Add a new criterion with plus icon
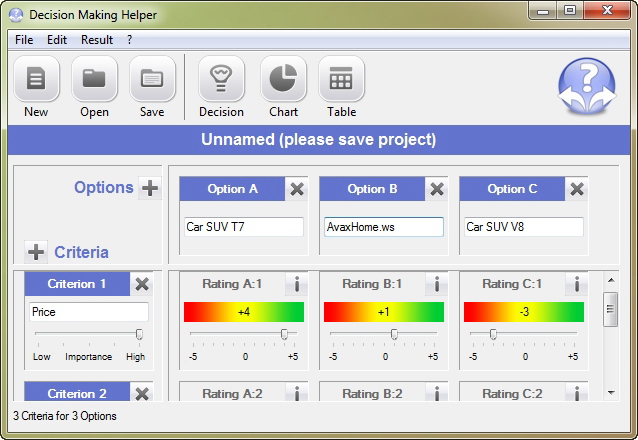Image resolution: width=638 pixels, height=440 pixels. [36, 252]
